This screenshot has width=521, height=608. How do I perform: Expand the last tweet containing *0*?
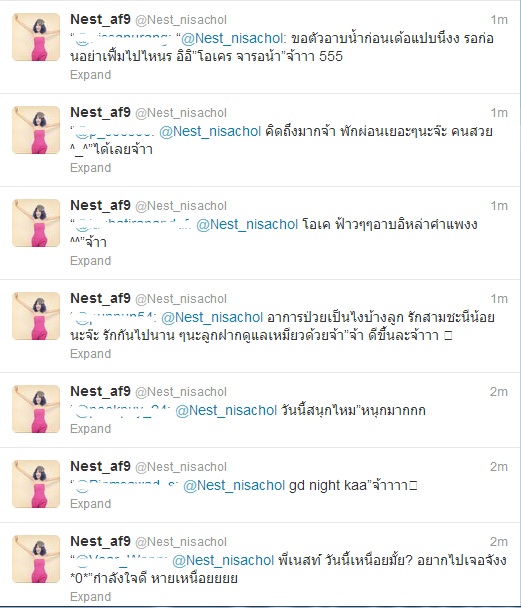[90, 596]
